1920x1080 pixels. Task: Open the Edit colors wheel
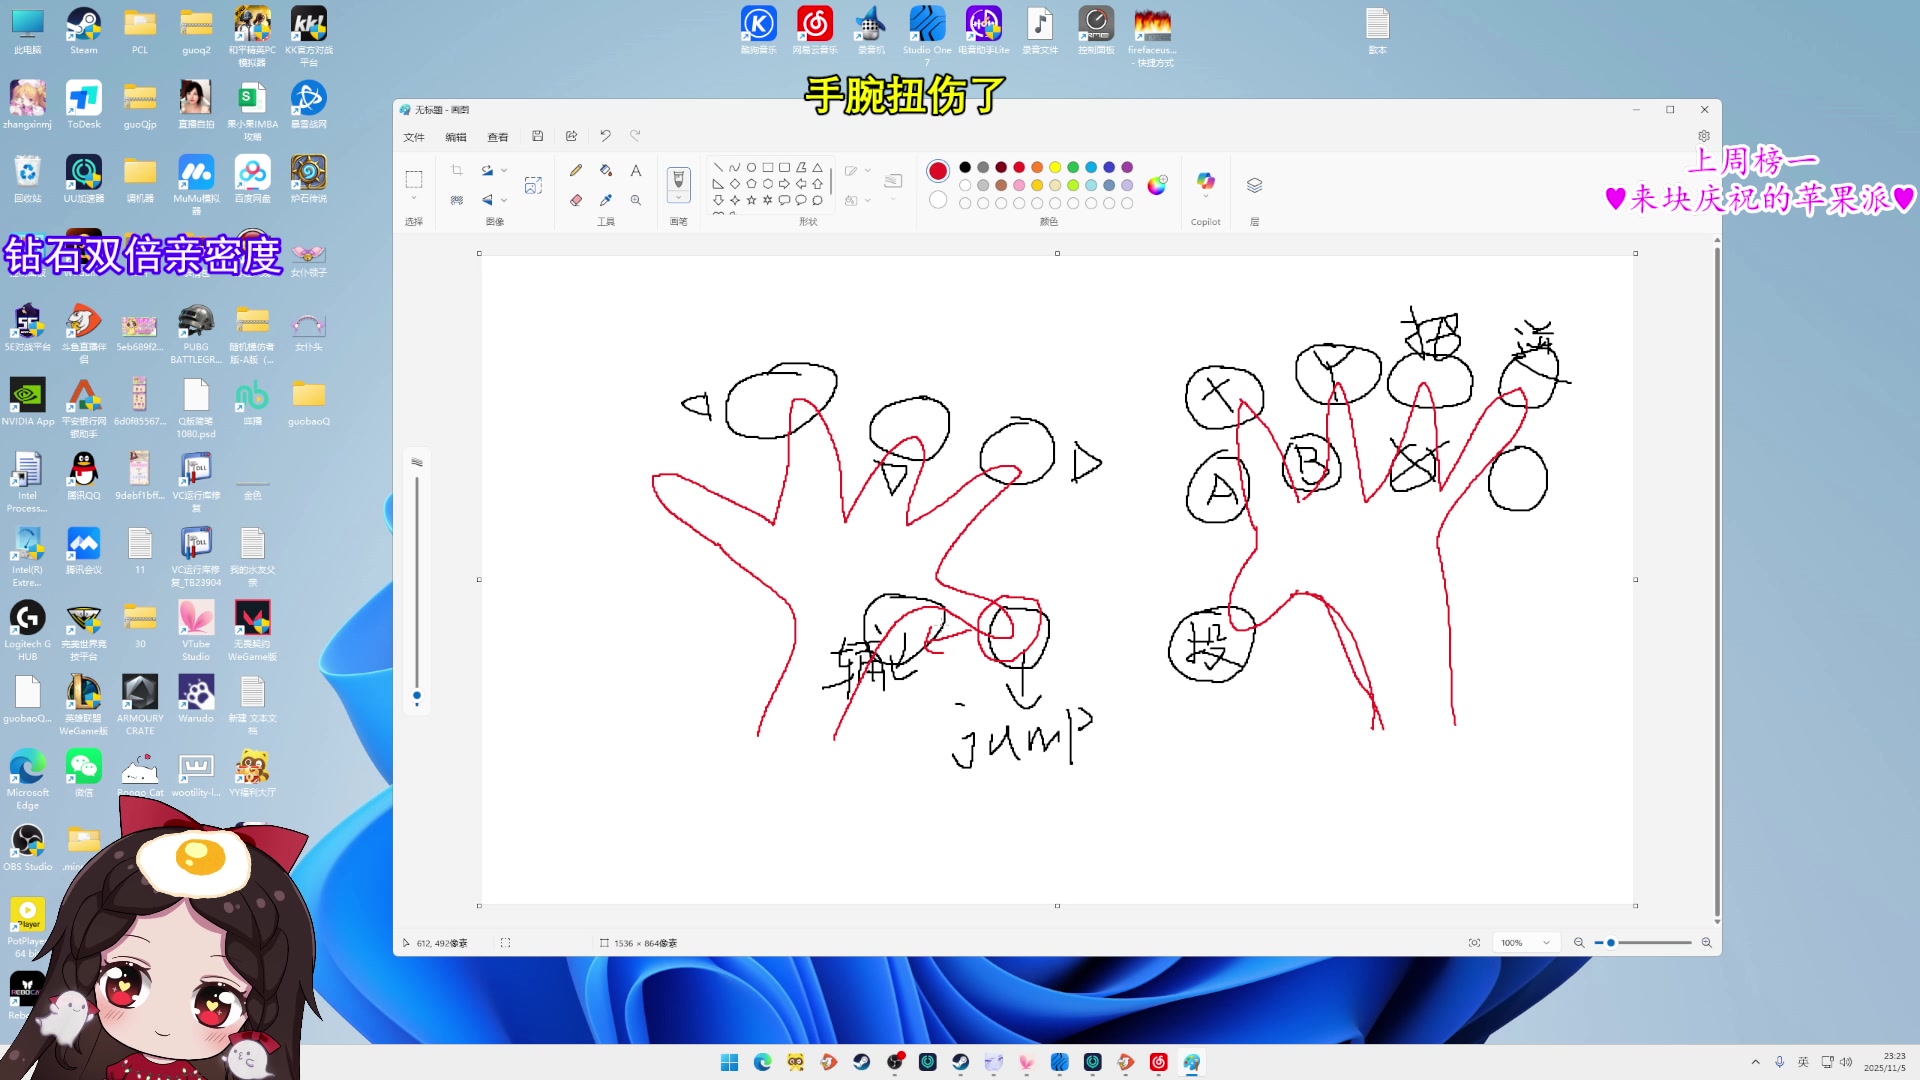pyautogui.click(x=1157, y=185)
